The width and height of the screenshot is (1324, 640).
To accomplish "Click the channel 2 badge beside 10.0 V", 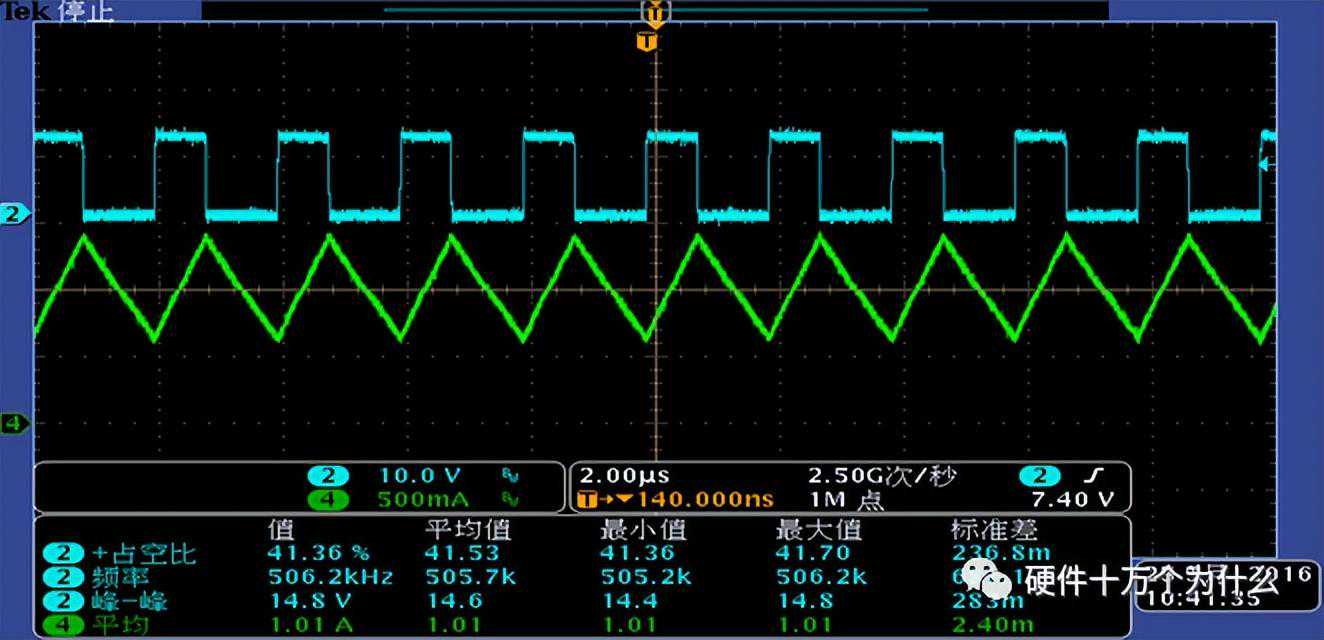I will (327, 476).
